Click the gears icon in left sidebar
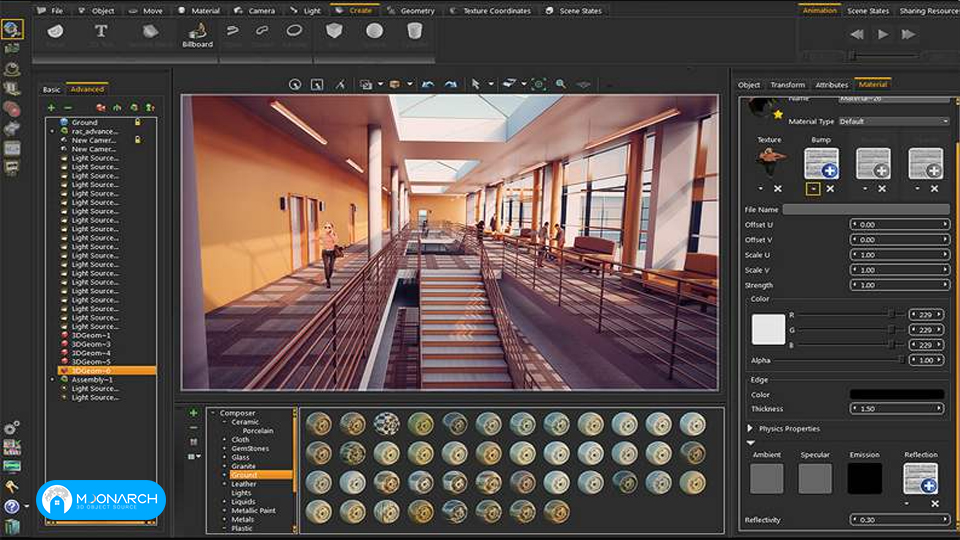960x540 pixels. point(11,427)
